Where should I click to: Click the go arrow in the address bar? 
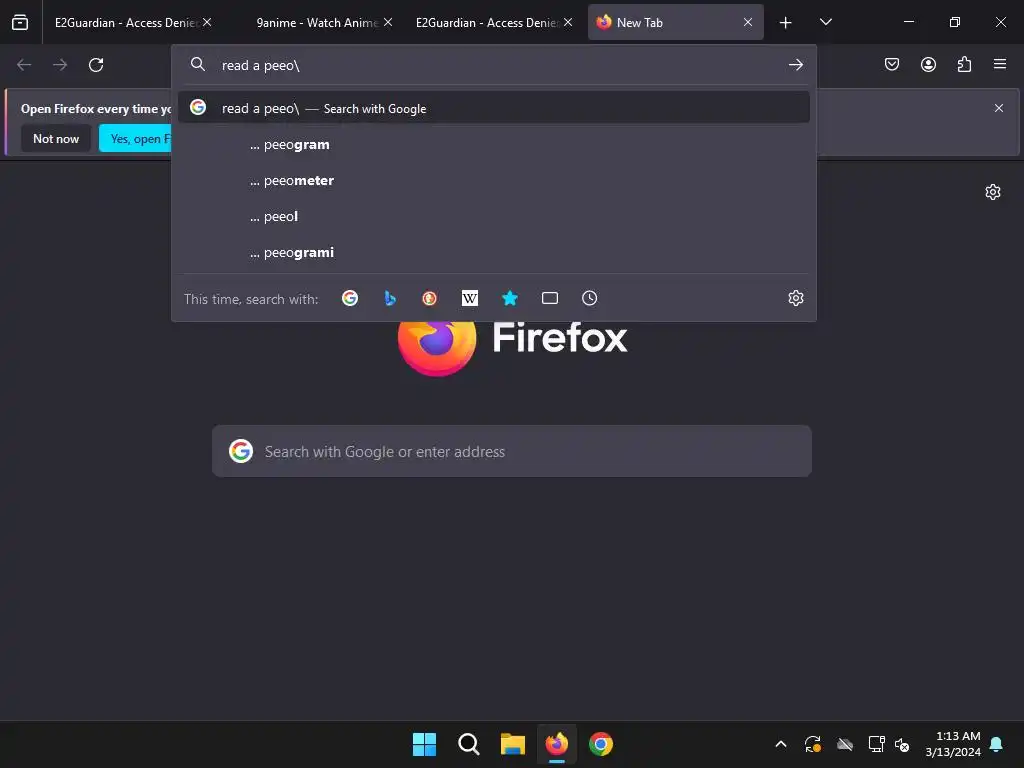coord(795,65)
